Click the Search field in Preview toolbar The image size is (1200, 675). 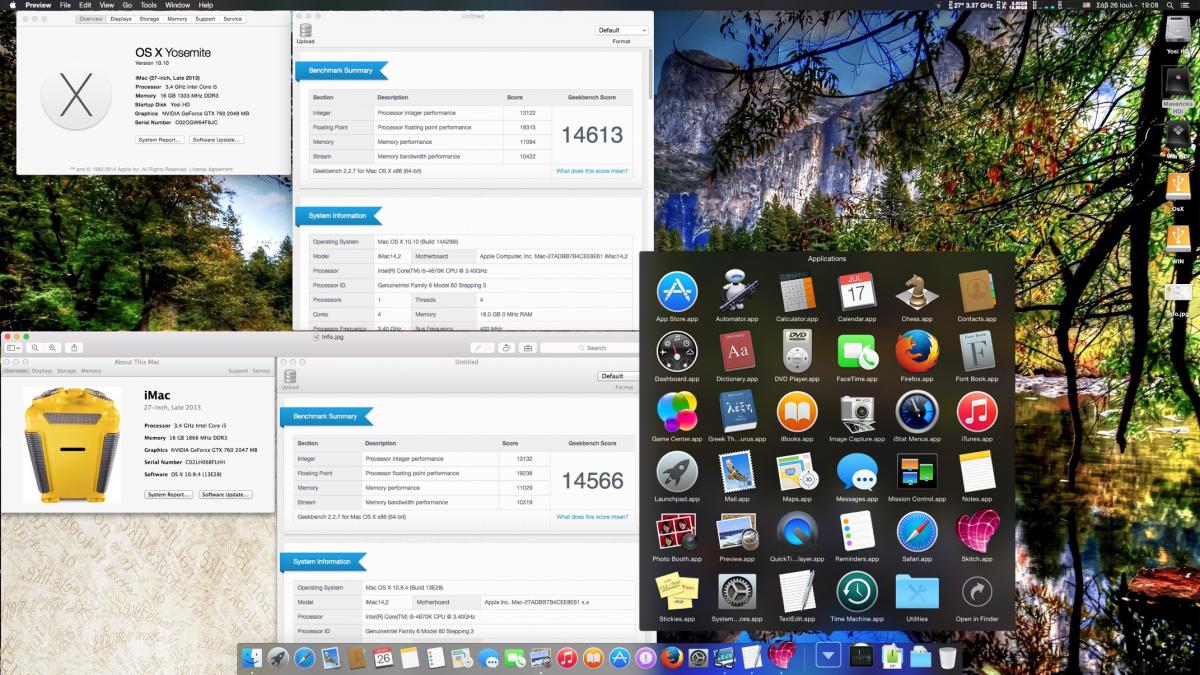[x=590, y=348]
